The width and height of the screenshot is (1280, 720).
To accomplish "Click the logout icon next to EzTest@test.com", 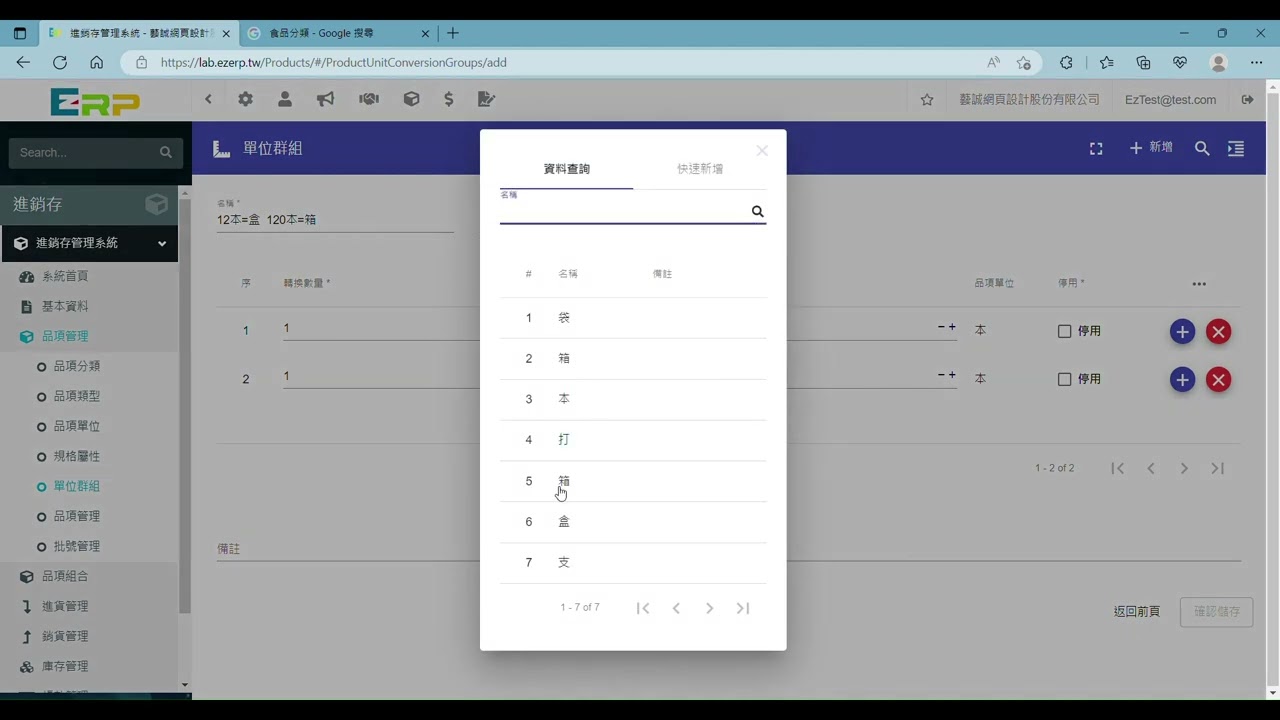I will coord(1247,100).
